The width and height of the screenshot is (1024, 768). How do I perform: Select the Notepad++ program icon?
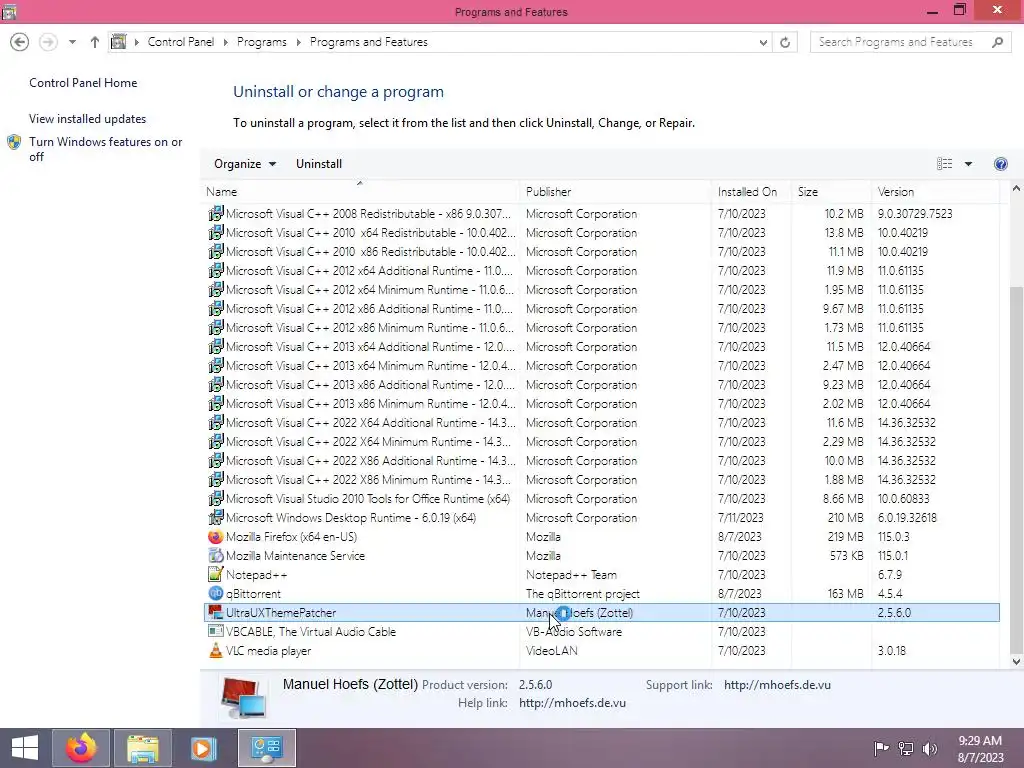click(x=216, y=575)
